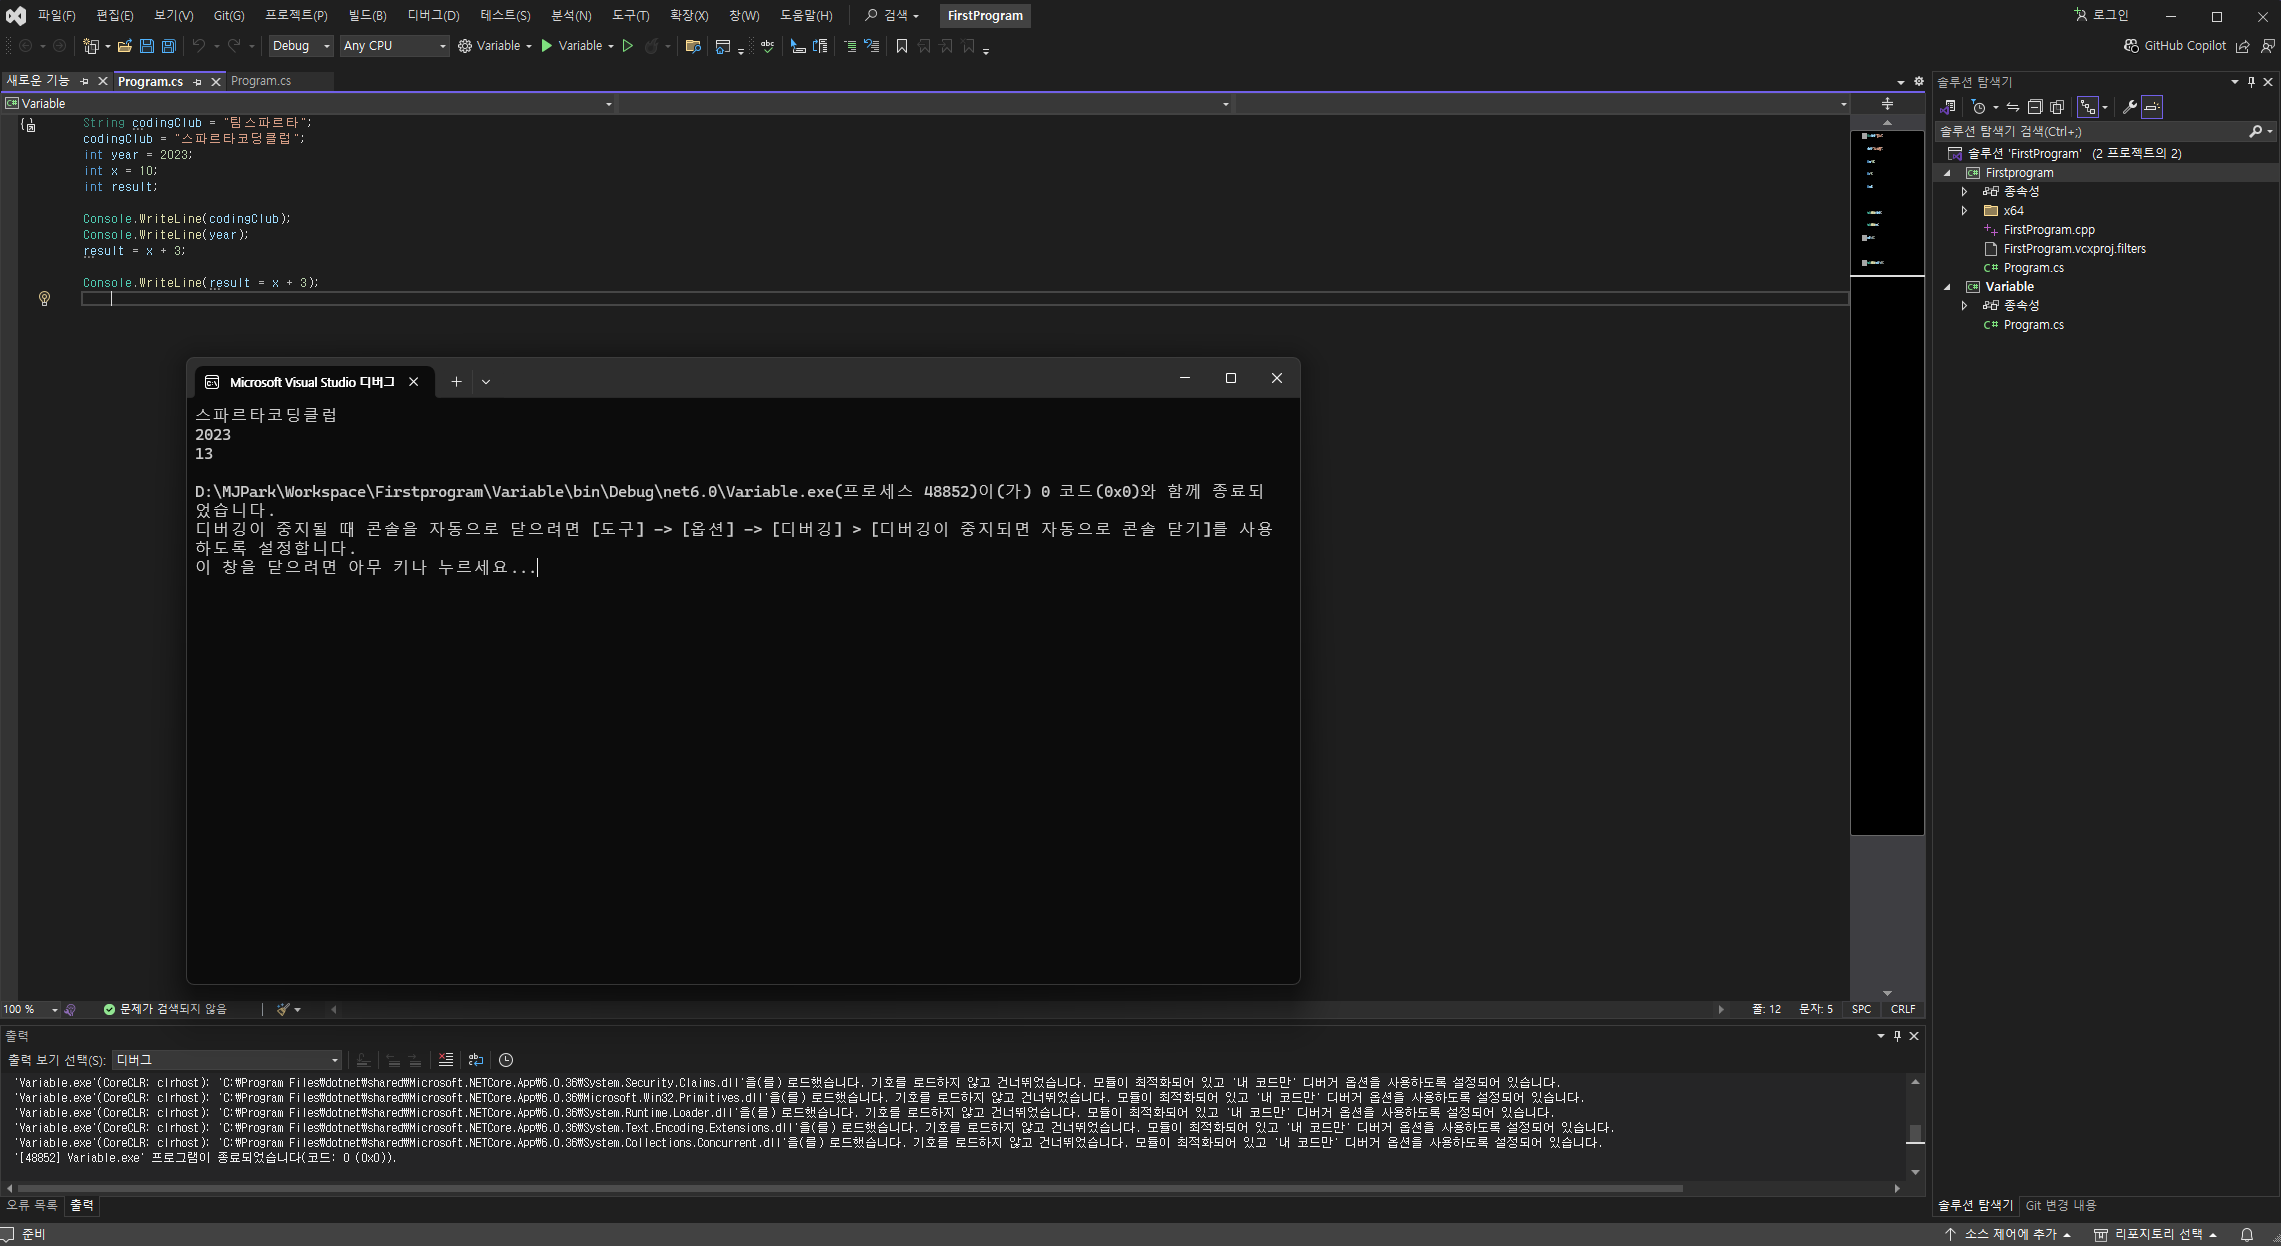Open the 디버그(D) menu
Viewport: 2281px width, 1246px height.
click(x=433, y=15)
